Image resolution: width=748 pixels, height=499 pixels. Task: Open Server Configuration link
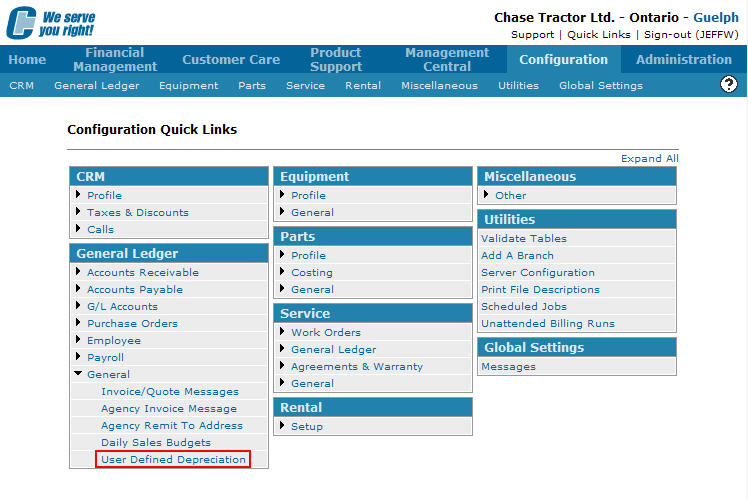[538, 272]
